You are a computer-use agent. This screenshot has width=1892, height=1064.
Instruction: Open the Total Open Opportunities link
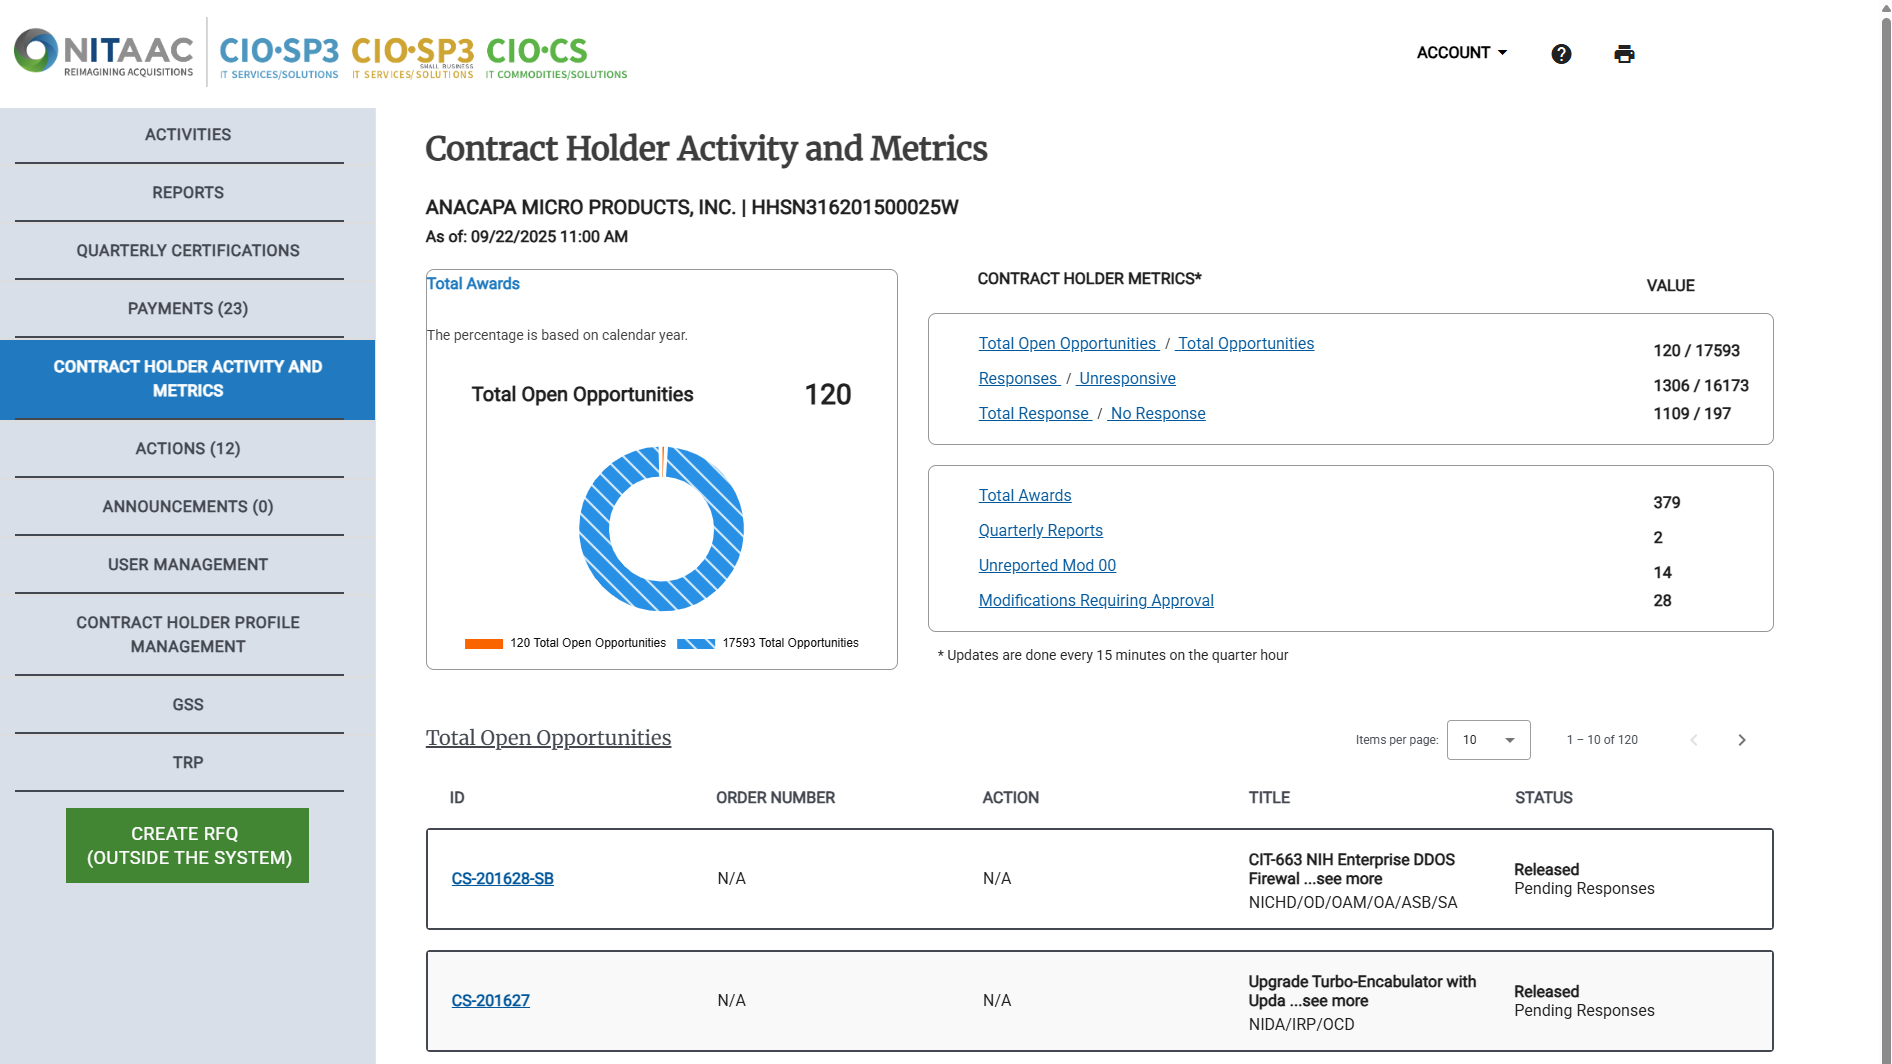tap(1068, 343)
